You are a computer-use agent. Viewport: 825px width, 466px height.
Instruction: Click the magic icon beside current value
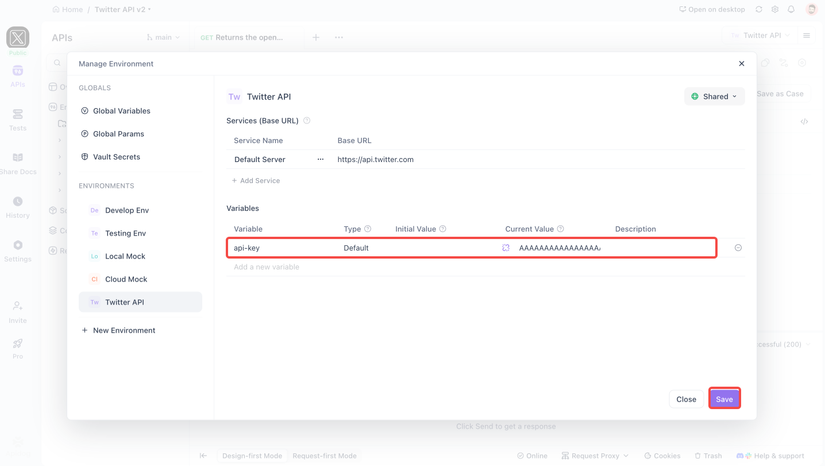click(x=506, y=248)
